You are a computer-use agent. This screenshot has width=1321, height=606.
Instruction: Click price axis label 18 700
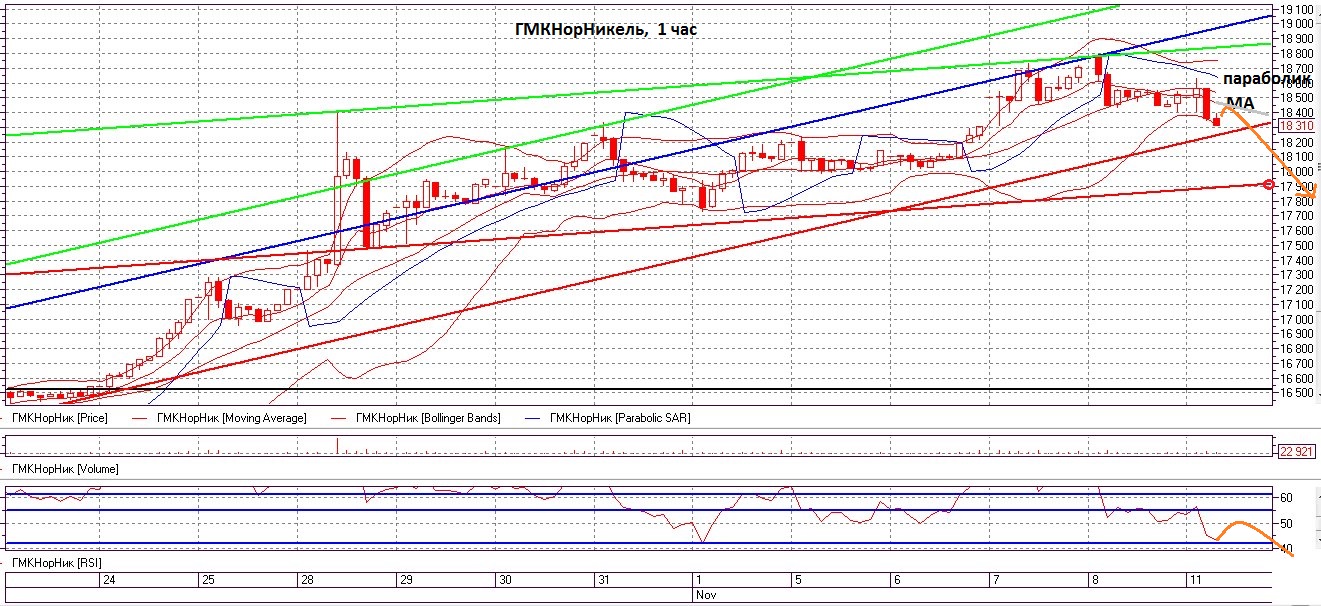(x=1296, y=68)
